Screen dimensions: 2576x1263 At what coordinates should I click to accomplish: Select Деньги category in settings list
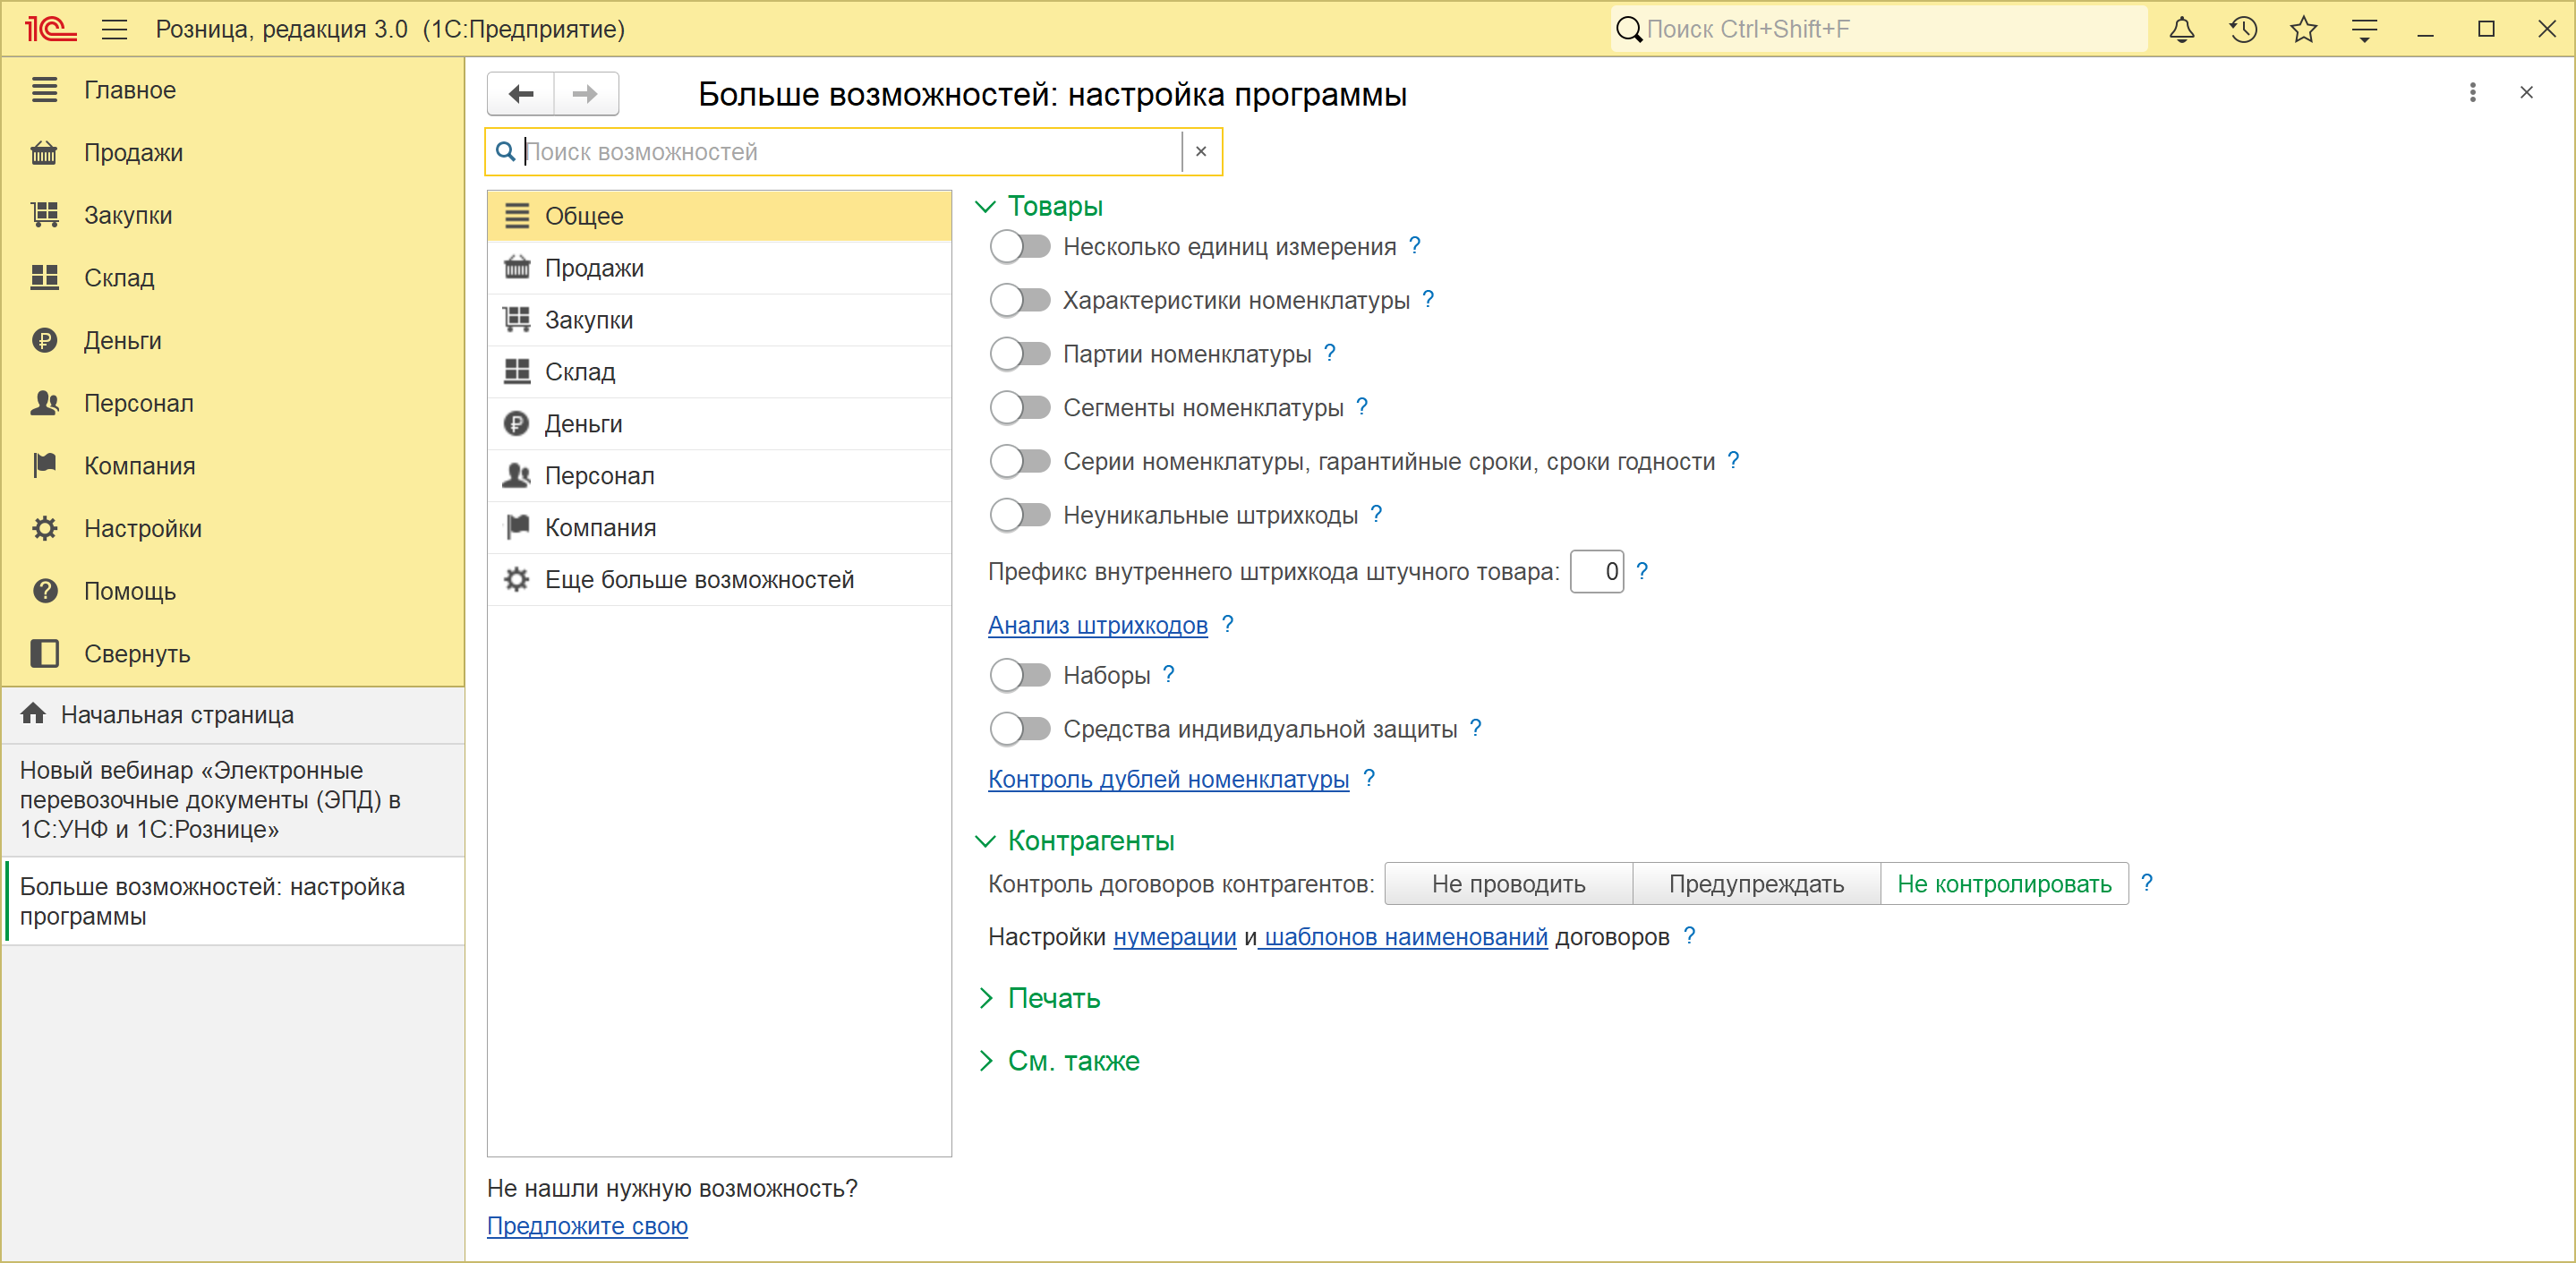tap(718, 424)
